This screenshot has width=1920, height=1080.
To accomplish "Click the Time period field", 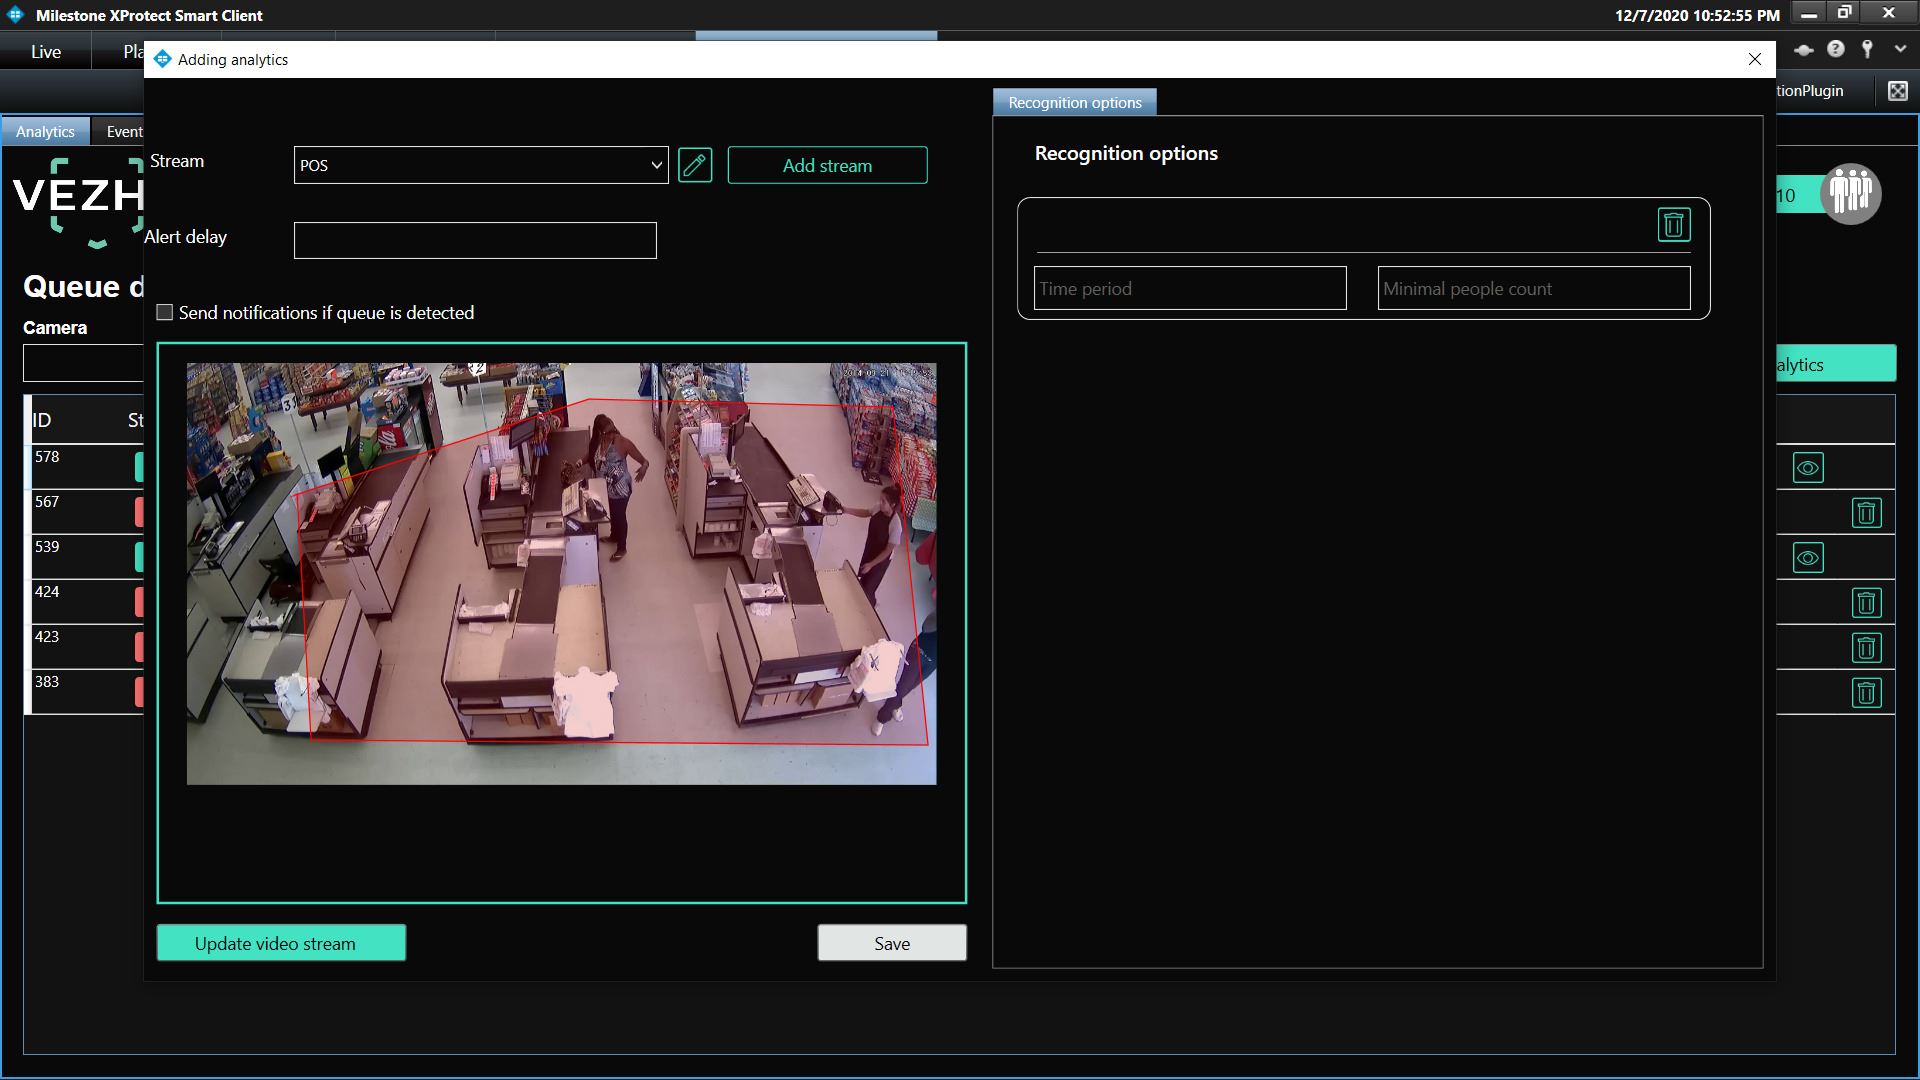I will tap(1190, 288).
